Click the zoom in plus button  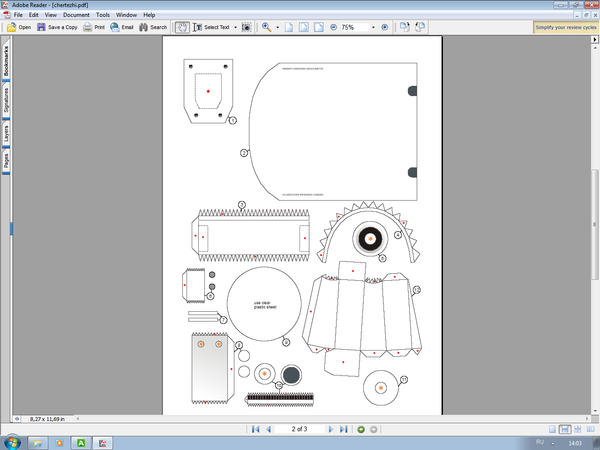click(x=385, y=27)
